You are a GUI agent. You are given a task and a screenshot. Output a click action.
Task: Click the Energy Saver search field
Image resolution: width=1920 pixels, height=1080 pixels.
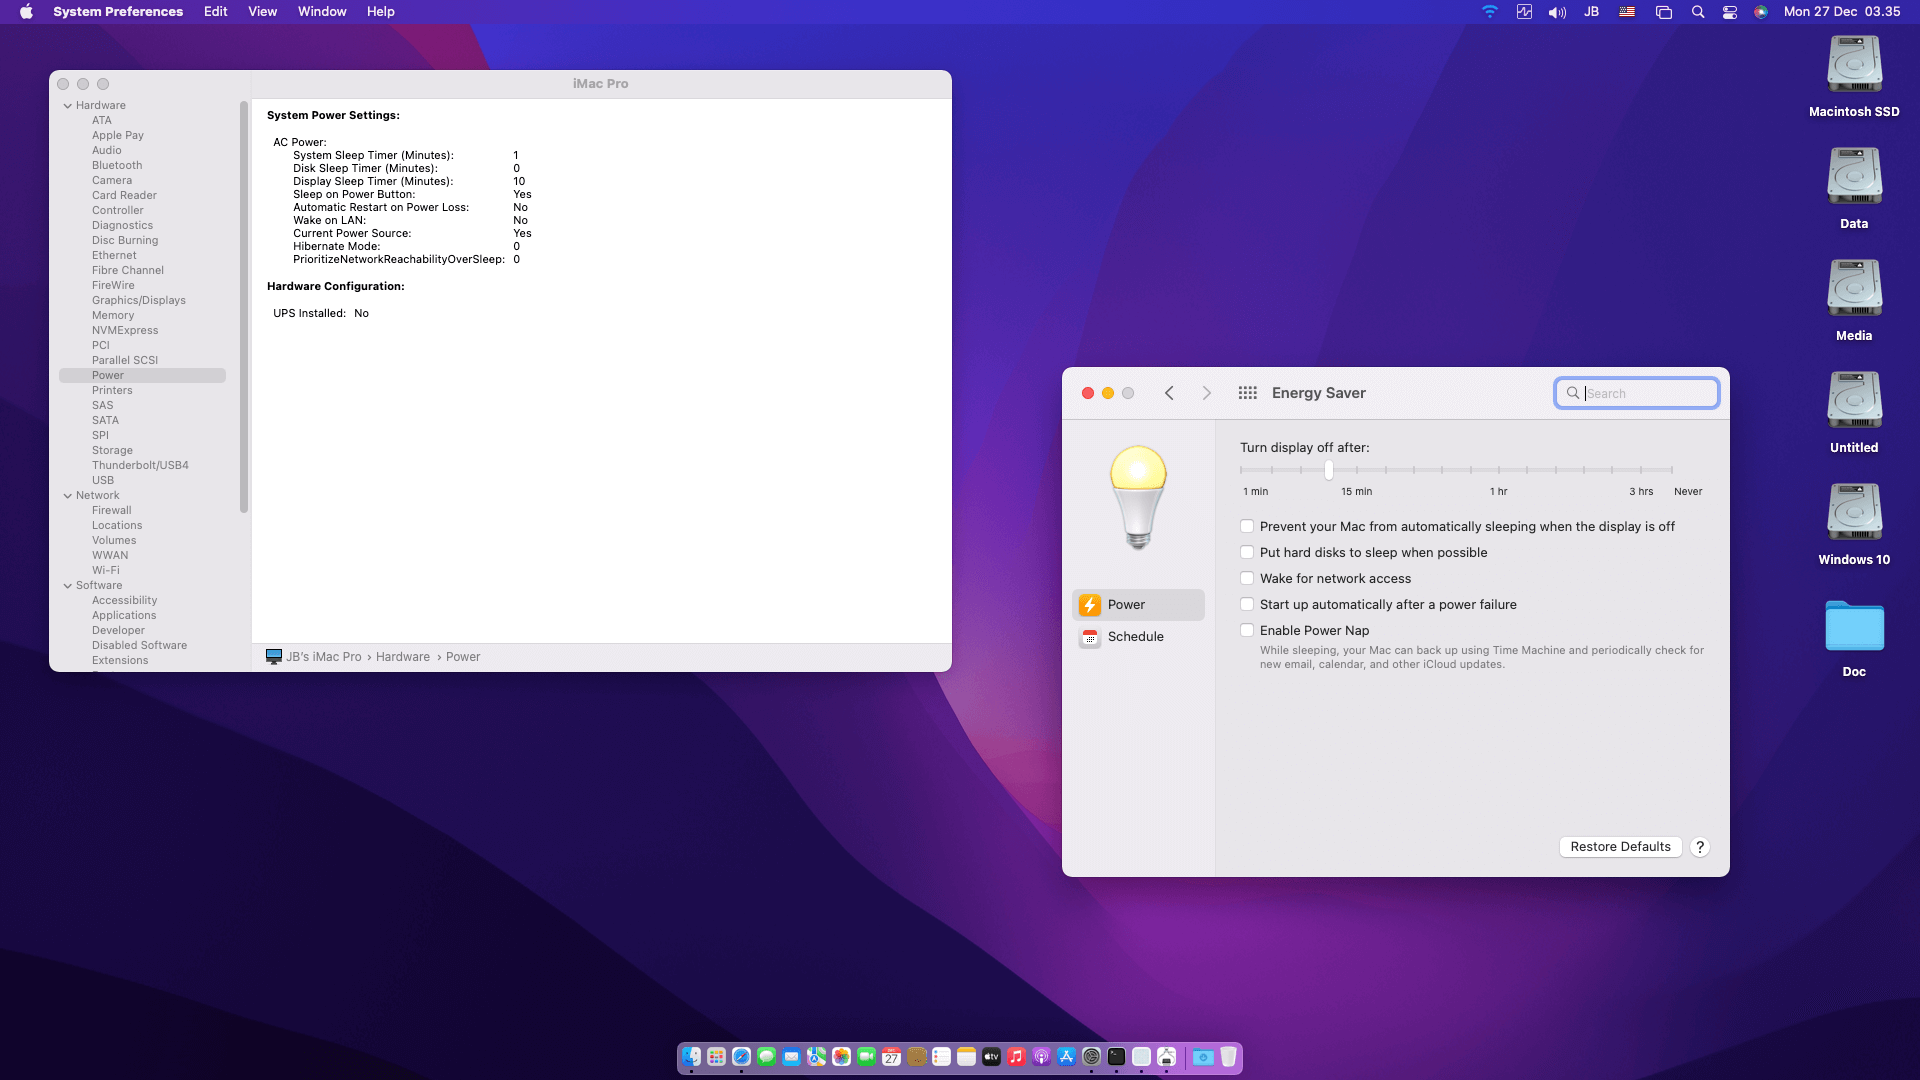tap(1647, 393)
